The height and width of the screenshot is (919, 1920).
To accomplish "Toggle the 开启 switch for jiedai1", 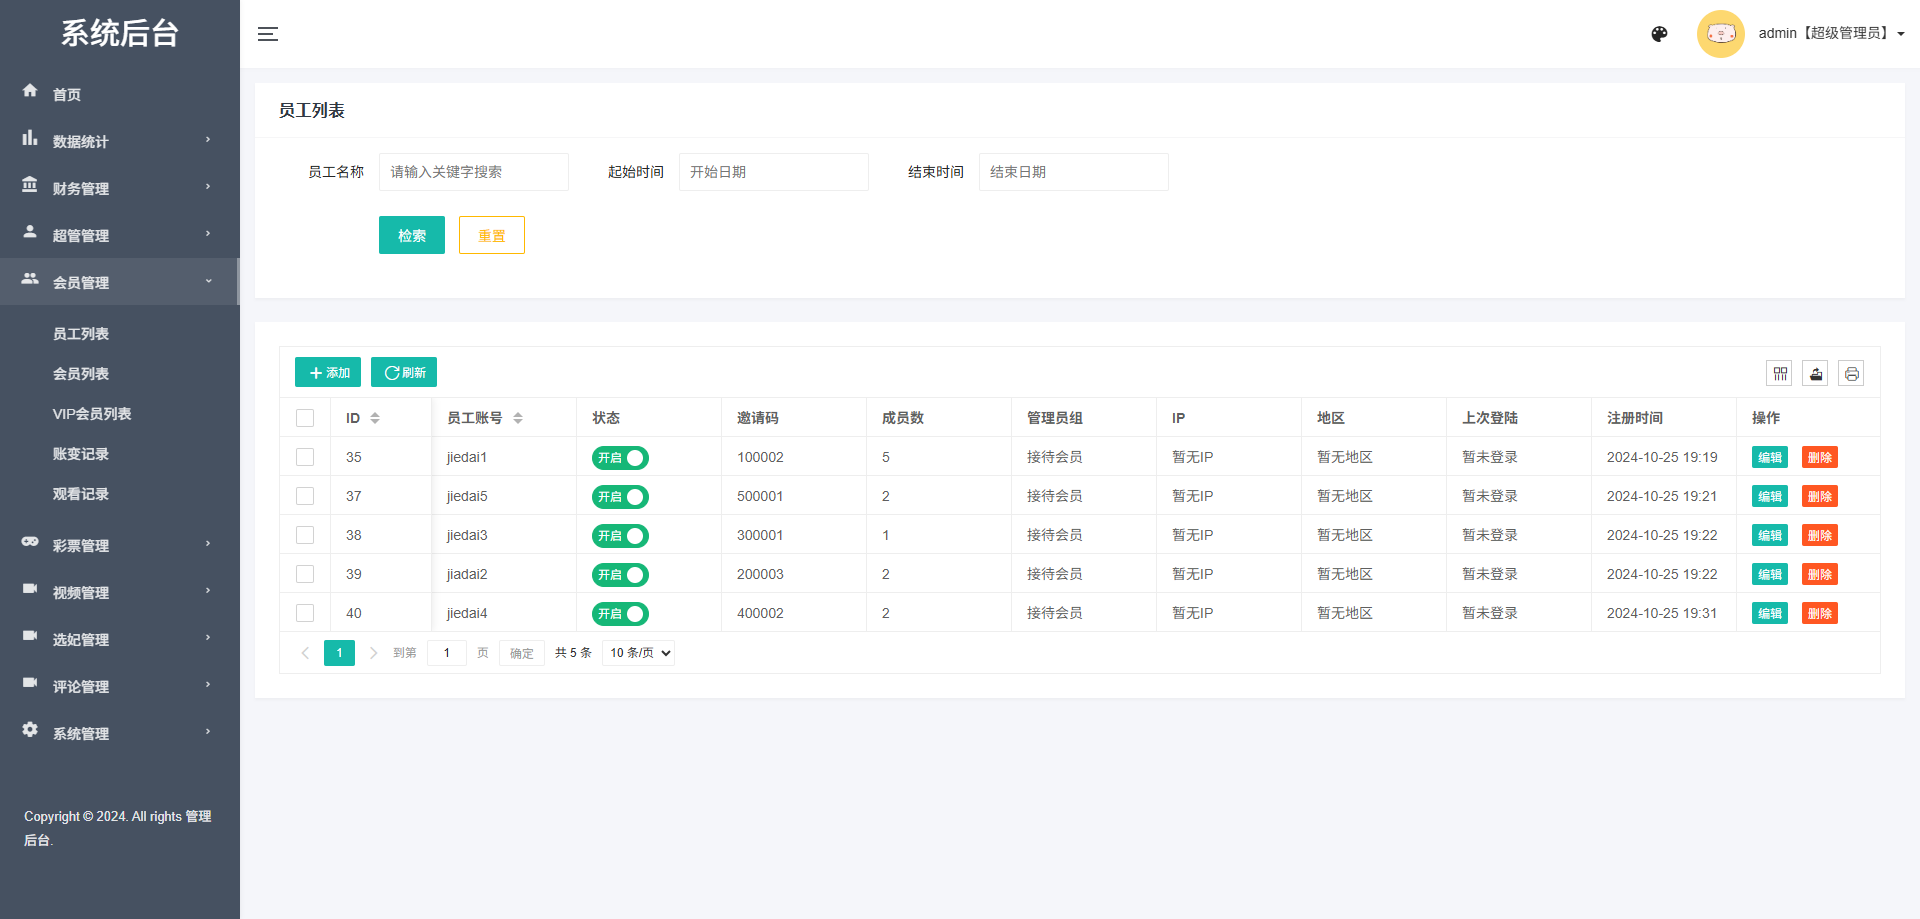I will click(x=620, y=457).
